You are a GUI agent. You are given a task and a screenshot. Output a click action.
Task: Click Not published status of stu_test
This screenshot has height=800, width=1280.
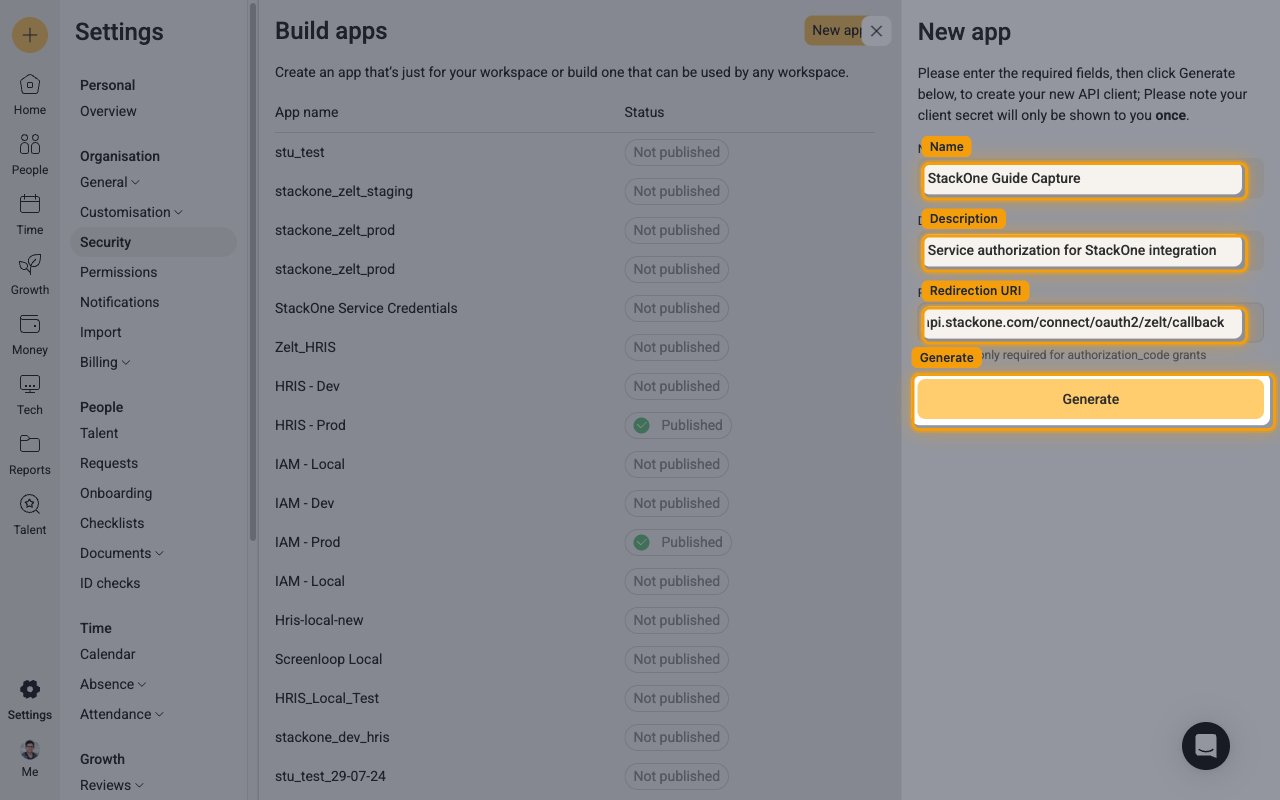tap(676, 152)
